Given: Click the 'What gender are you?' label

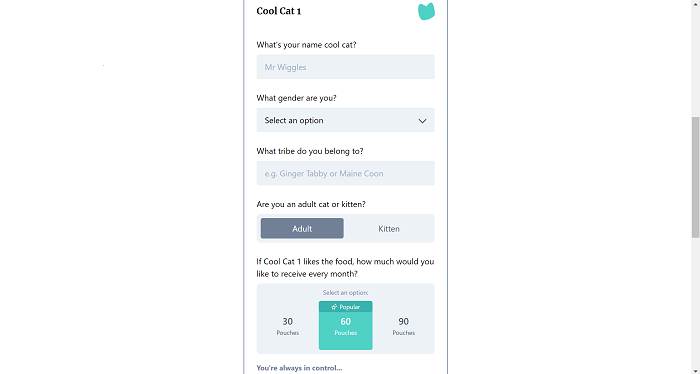Looking at the screenshot, I should [296, 98].
